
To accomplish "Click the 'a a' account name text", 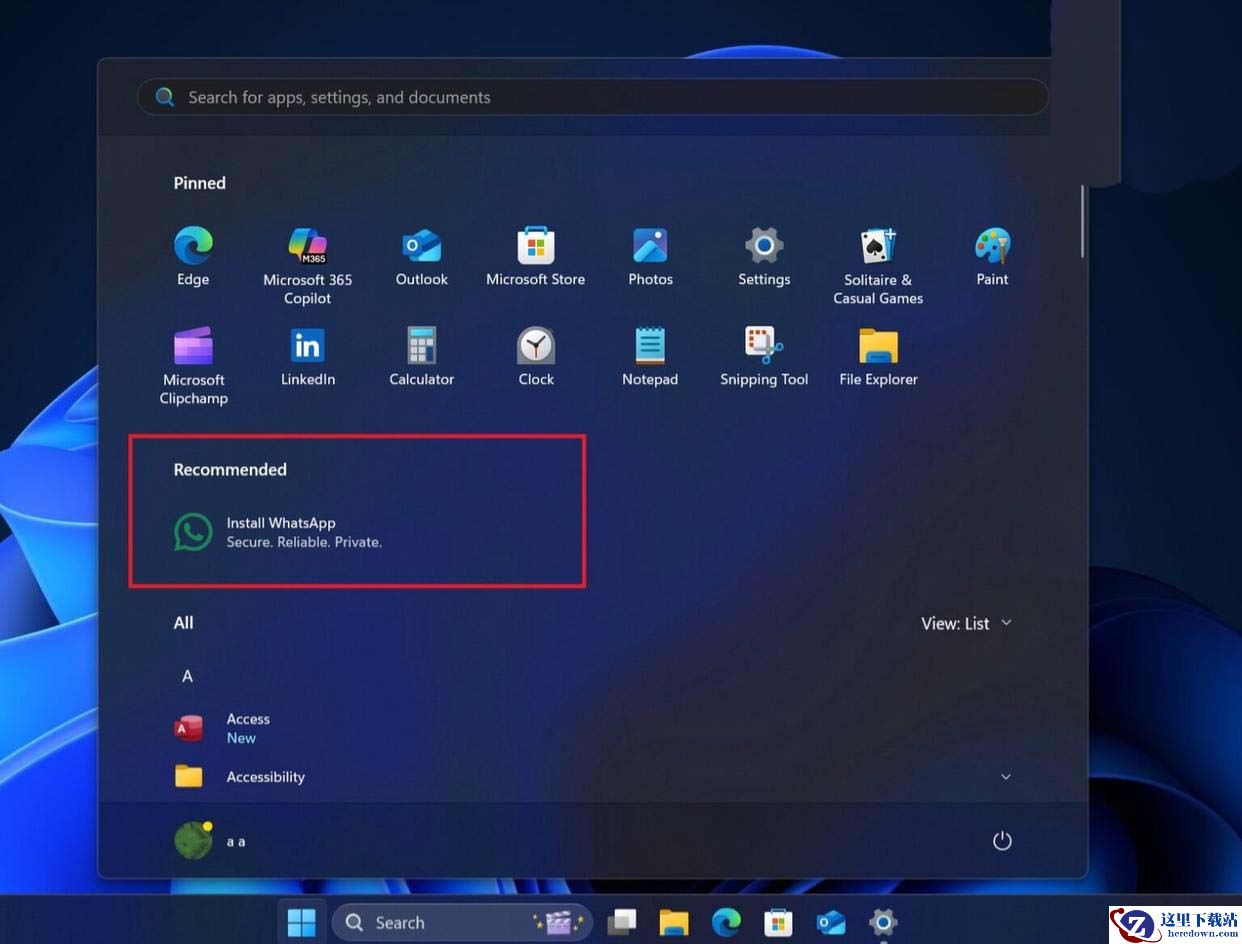I will (x=236, y=842).
